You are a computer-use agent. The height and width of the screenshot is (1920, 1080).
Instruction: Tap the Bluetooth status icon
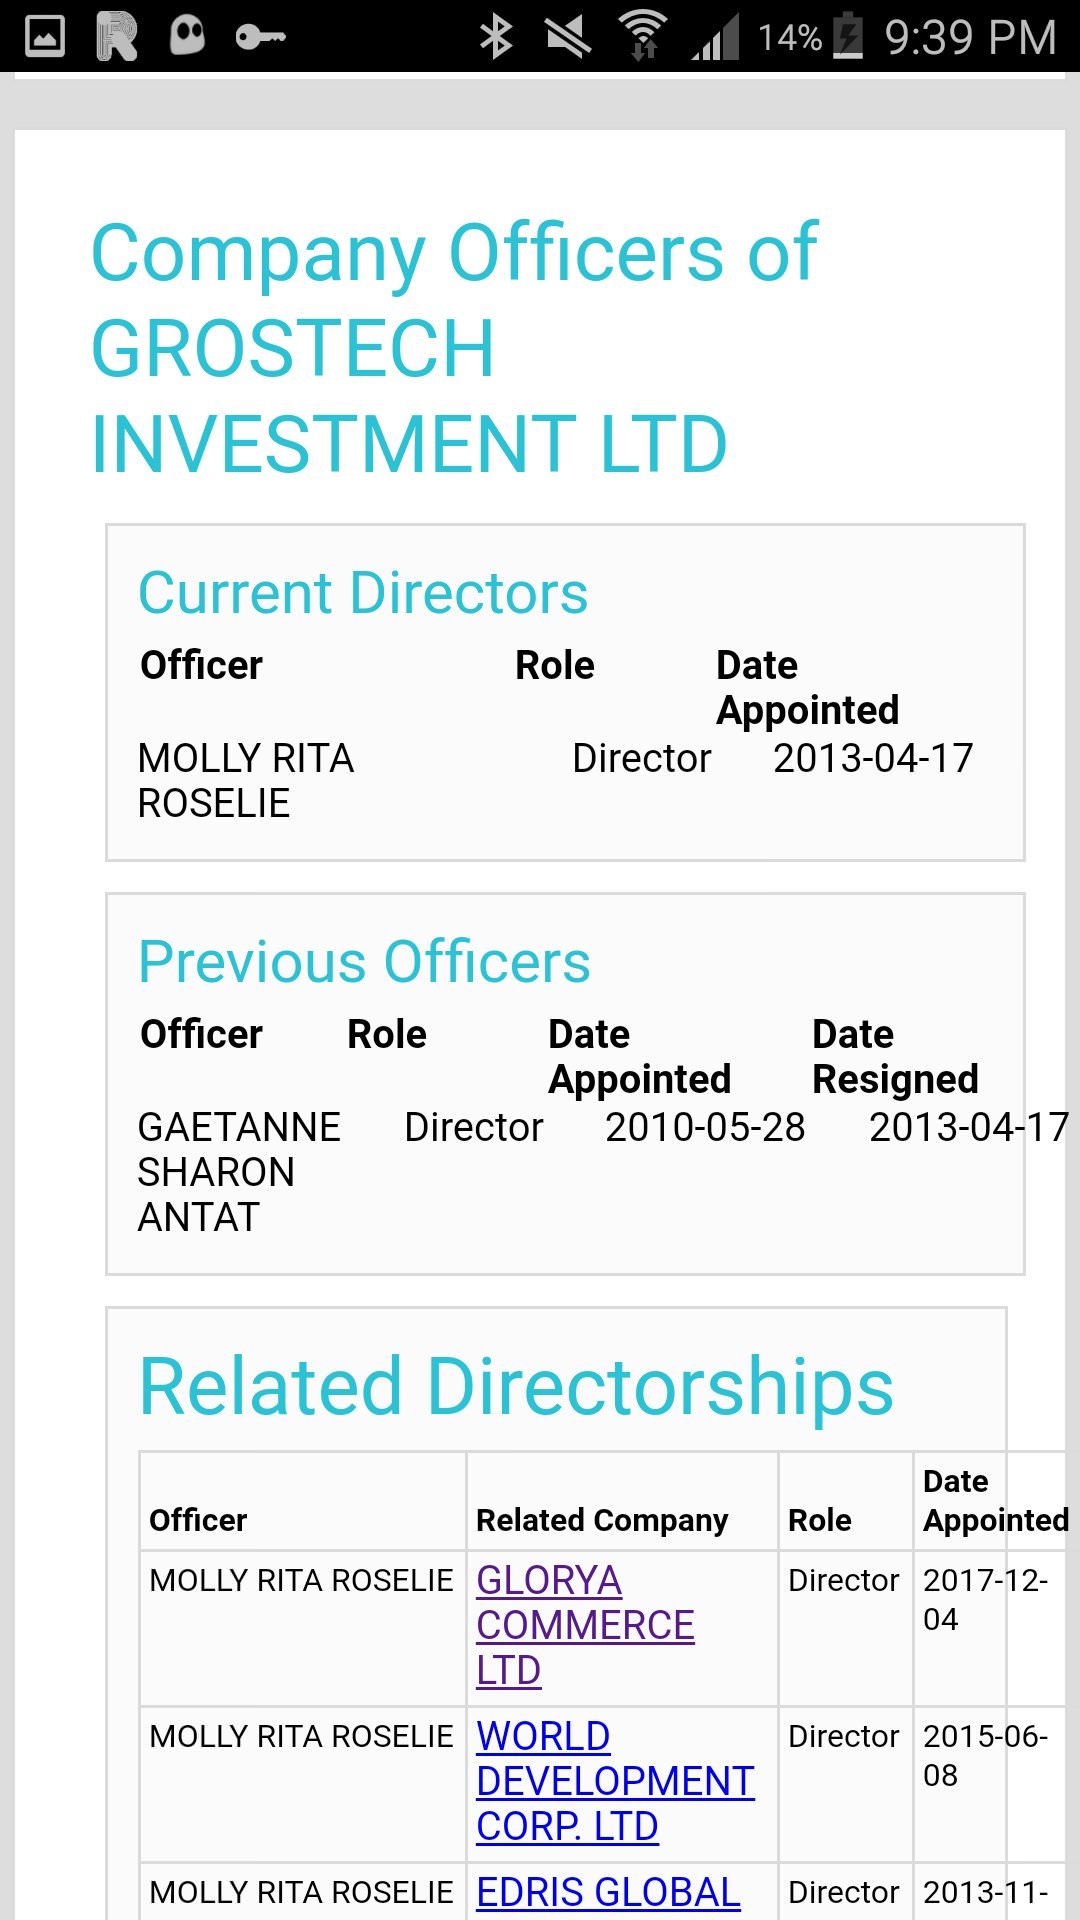(x=496, y=37)
